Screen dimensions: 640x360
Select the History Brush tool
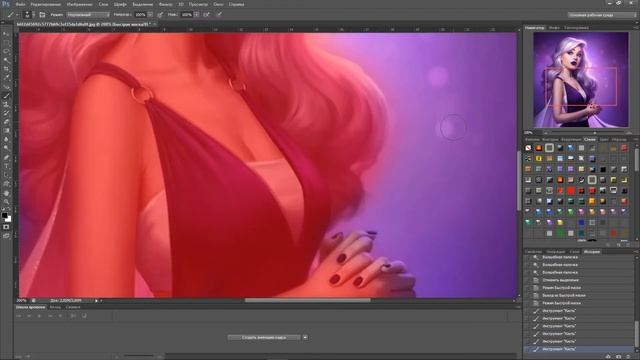point(6,113)
